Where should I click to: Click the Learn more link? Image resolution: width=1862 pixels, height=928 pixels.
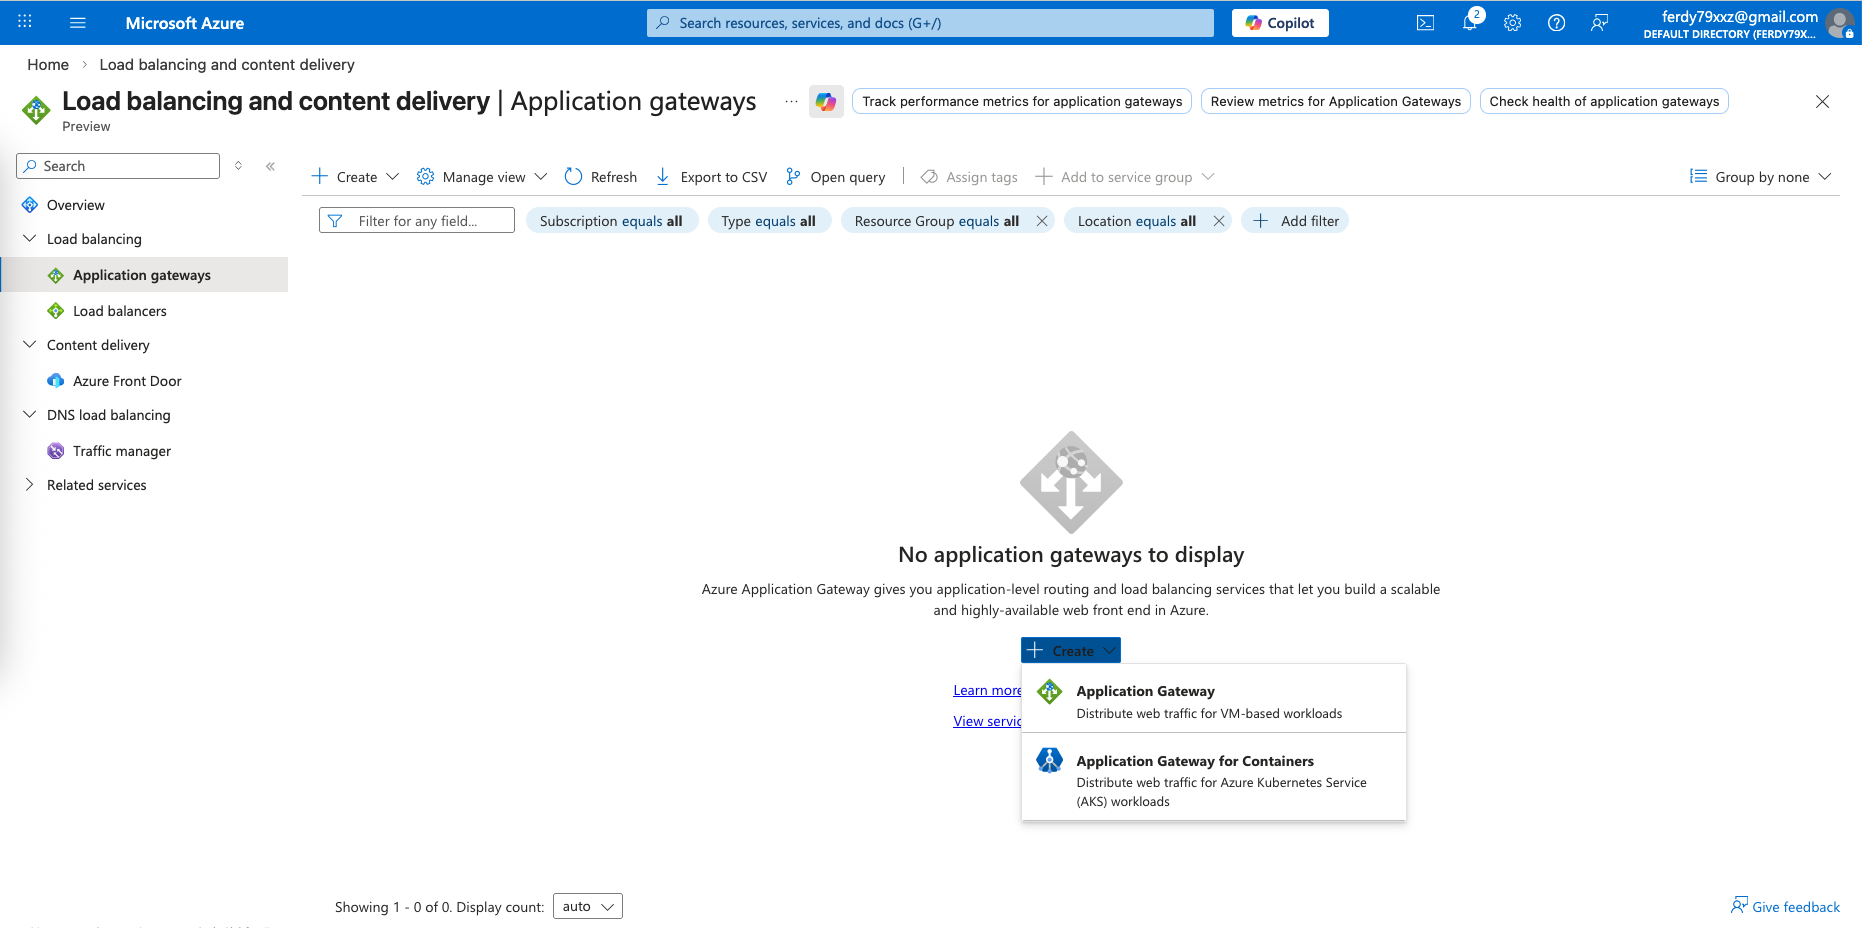(986, 691)
